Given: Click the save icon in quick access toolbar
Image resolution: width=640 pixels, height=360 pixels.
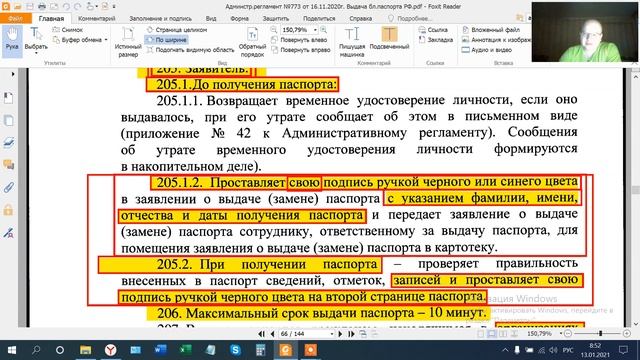Looking at the screenshot, I should click(x=29, y=6).
